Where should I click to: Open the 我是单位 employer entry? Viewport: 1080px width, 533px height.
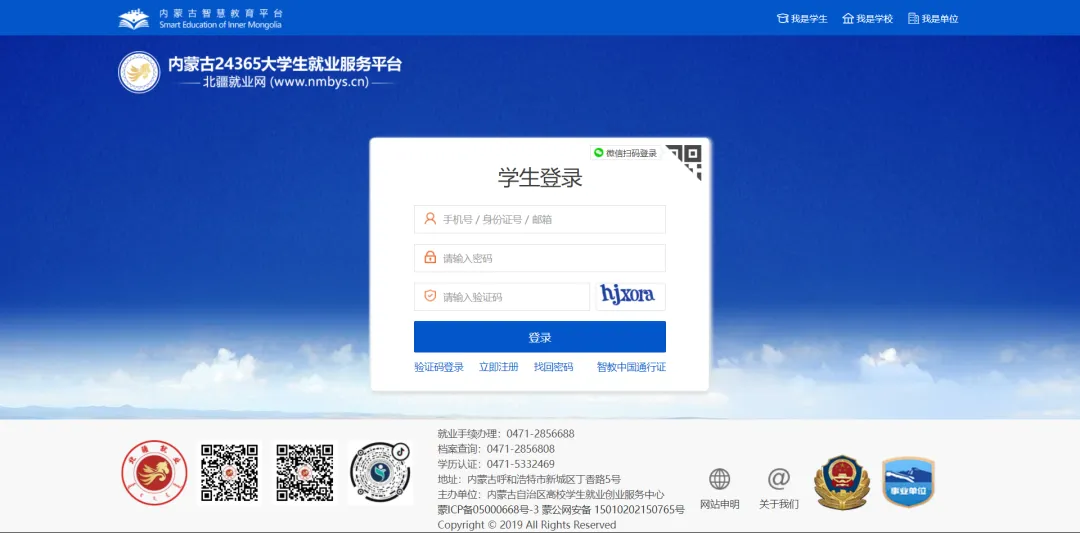pos(933,19)
